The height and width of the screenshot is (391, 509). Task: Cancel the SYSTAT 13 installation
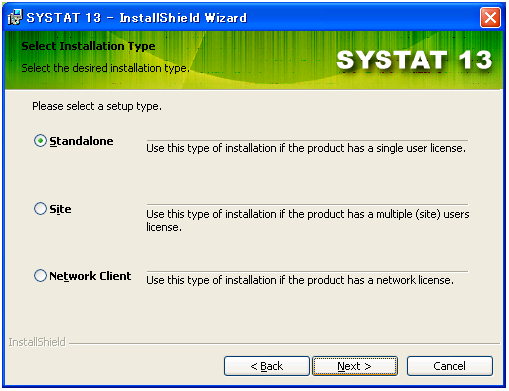(449, 366)
